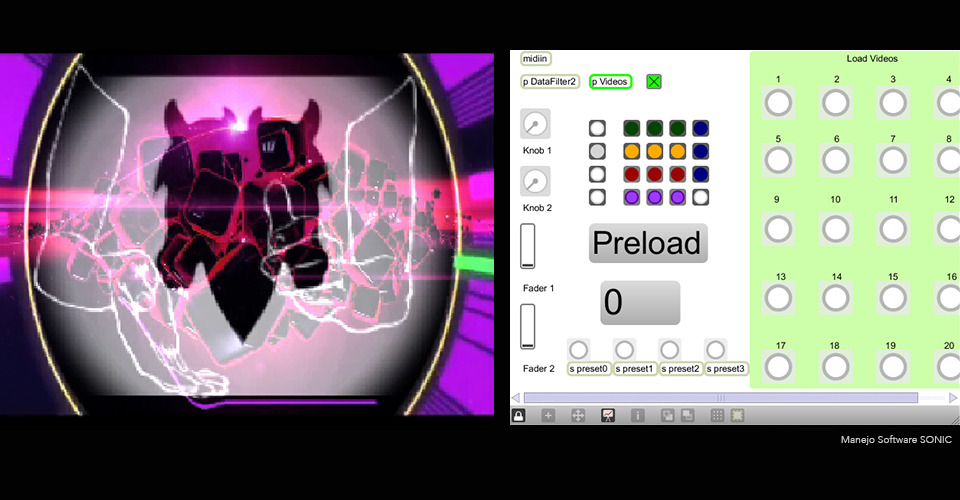Load video slot 1
The image size is (960, 500).
coord(778,103)
